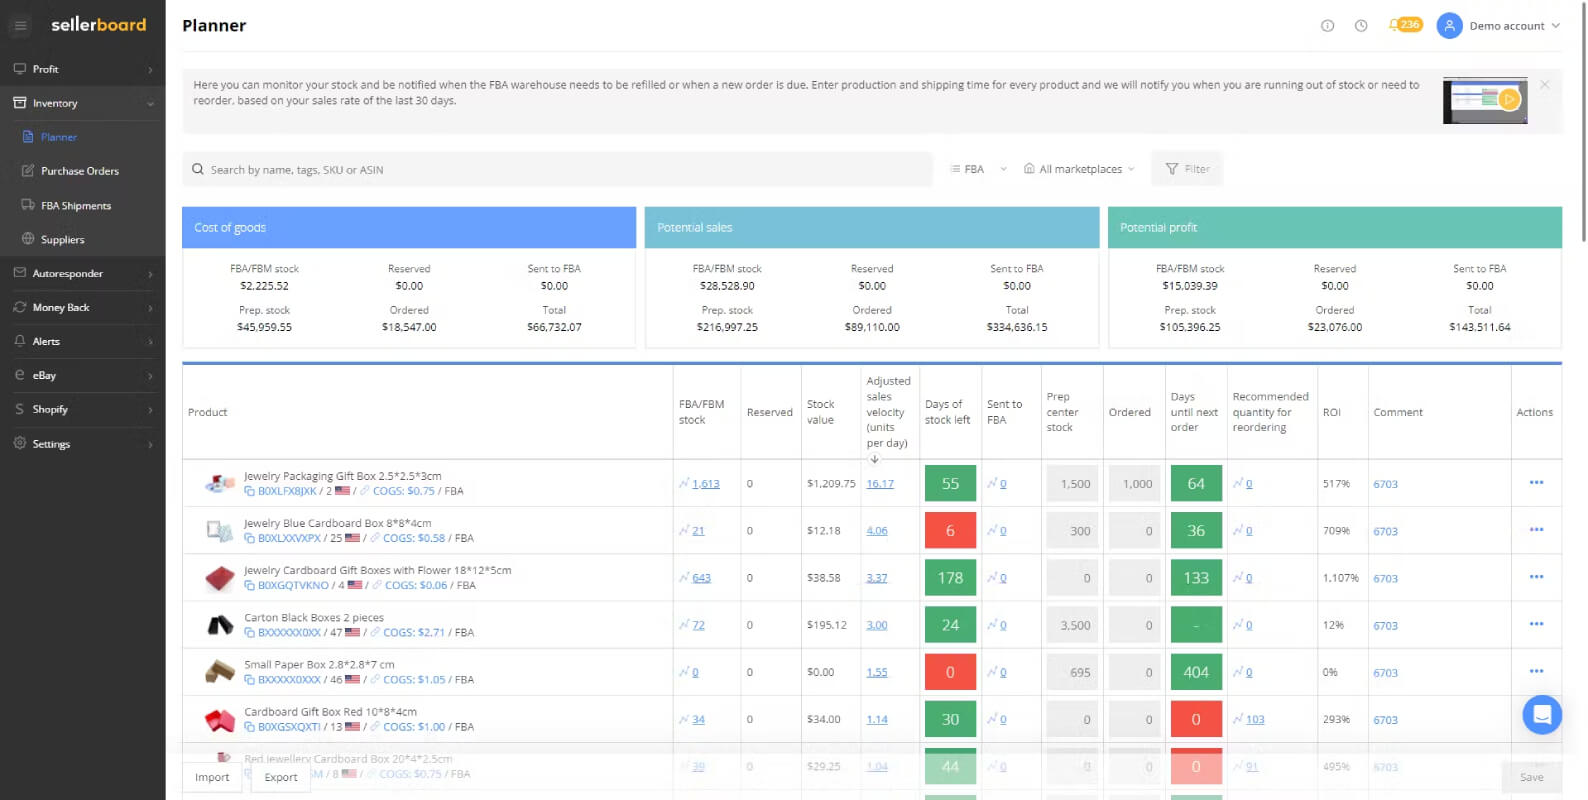Click the Cost of goods panel header
Viewport: 1588px width, 800px height.
coord(409,227)
